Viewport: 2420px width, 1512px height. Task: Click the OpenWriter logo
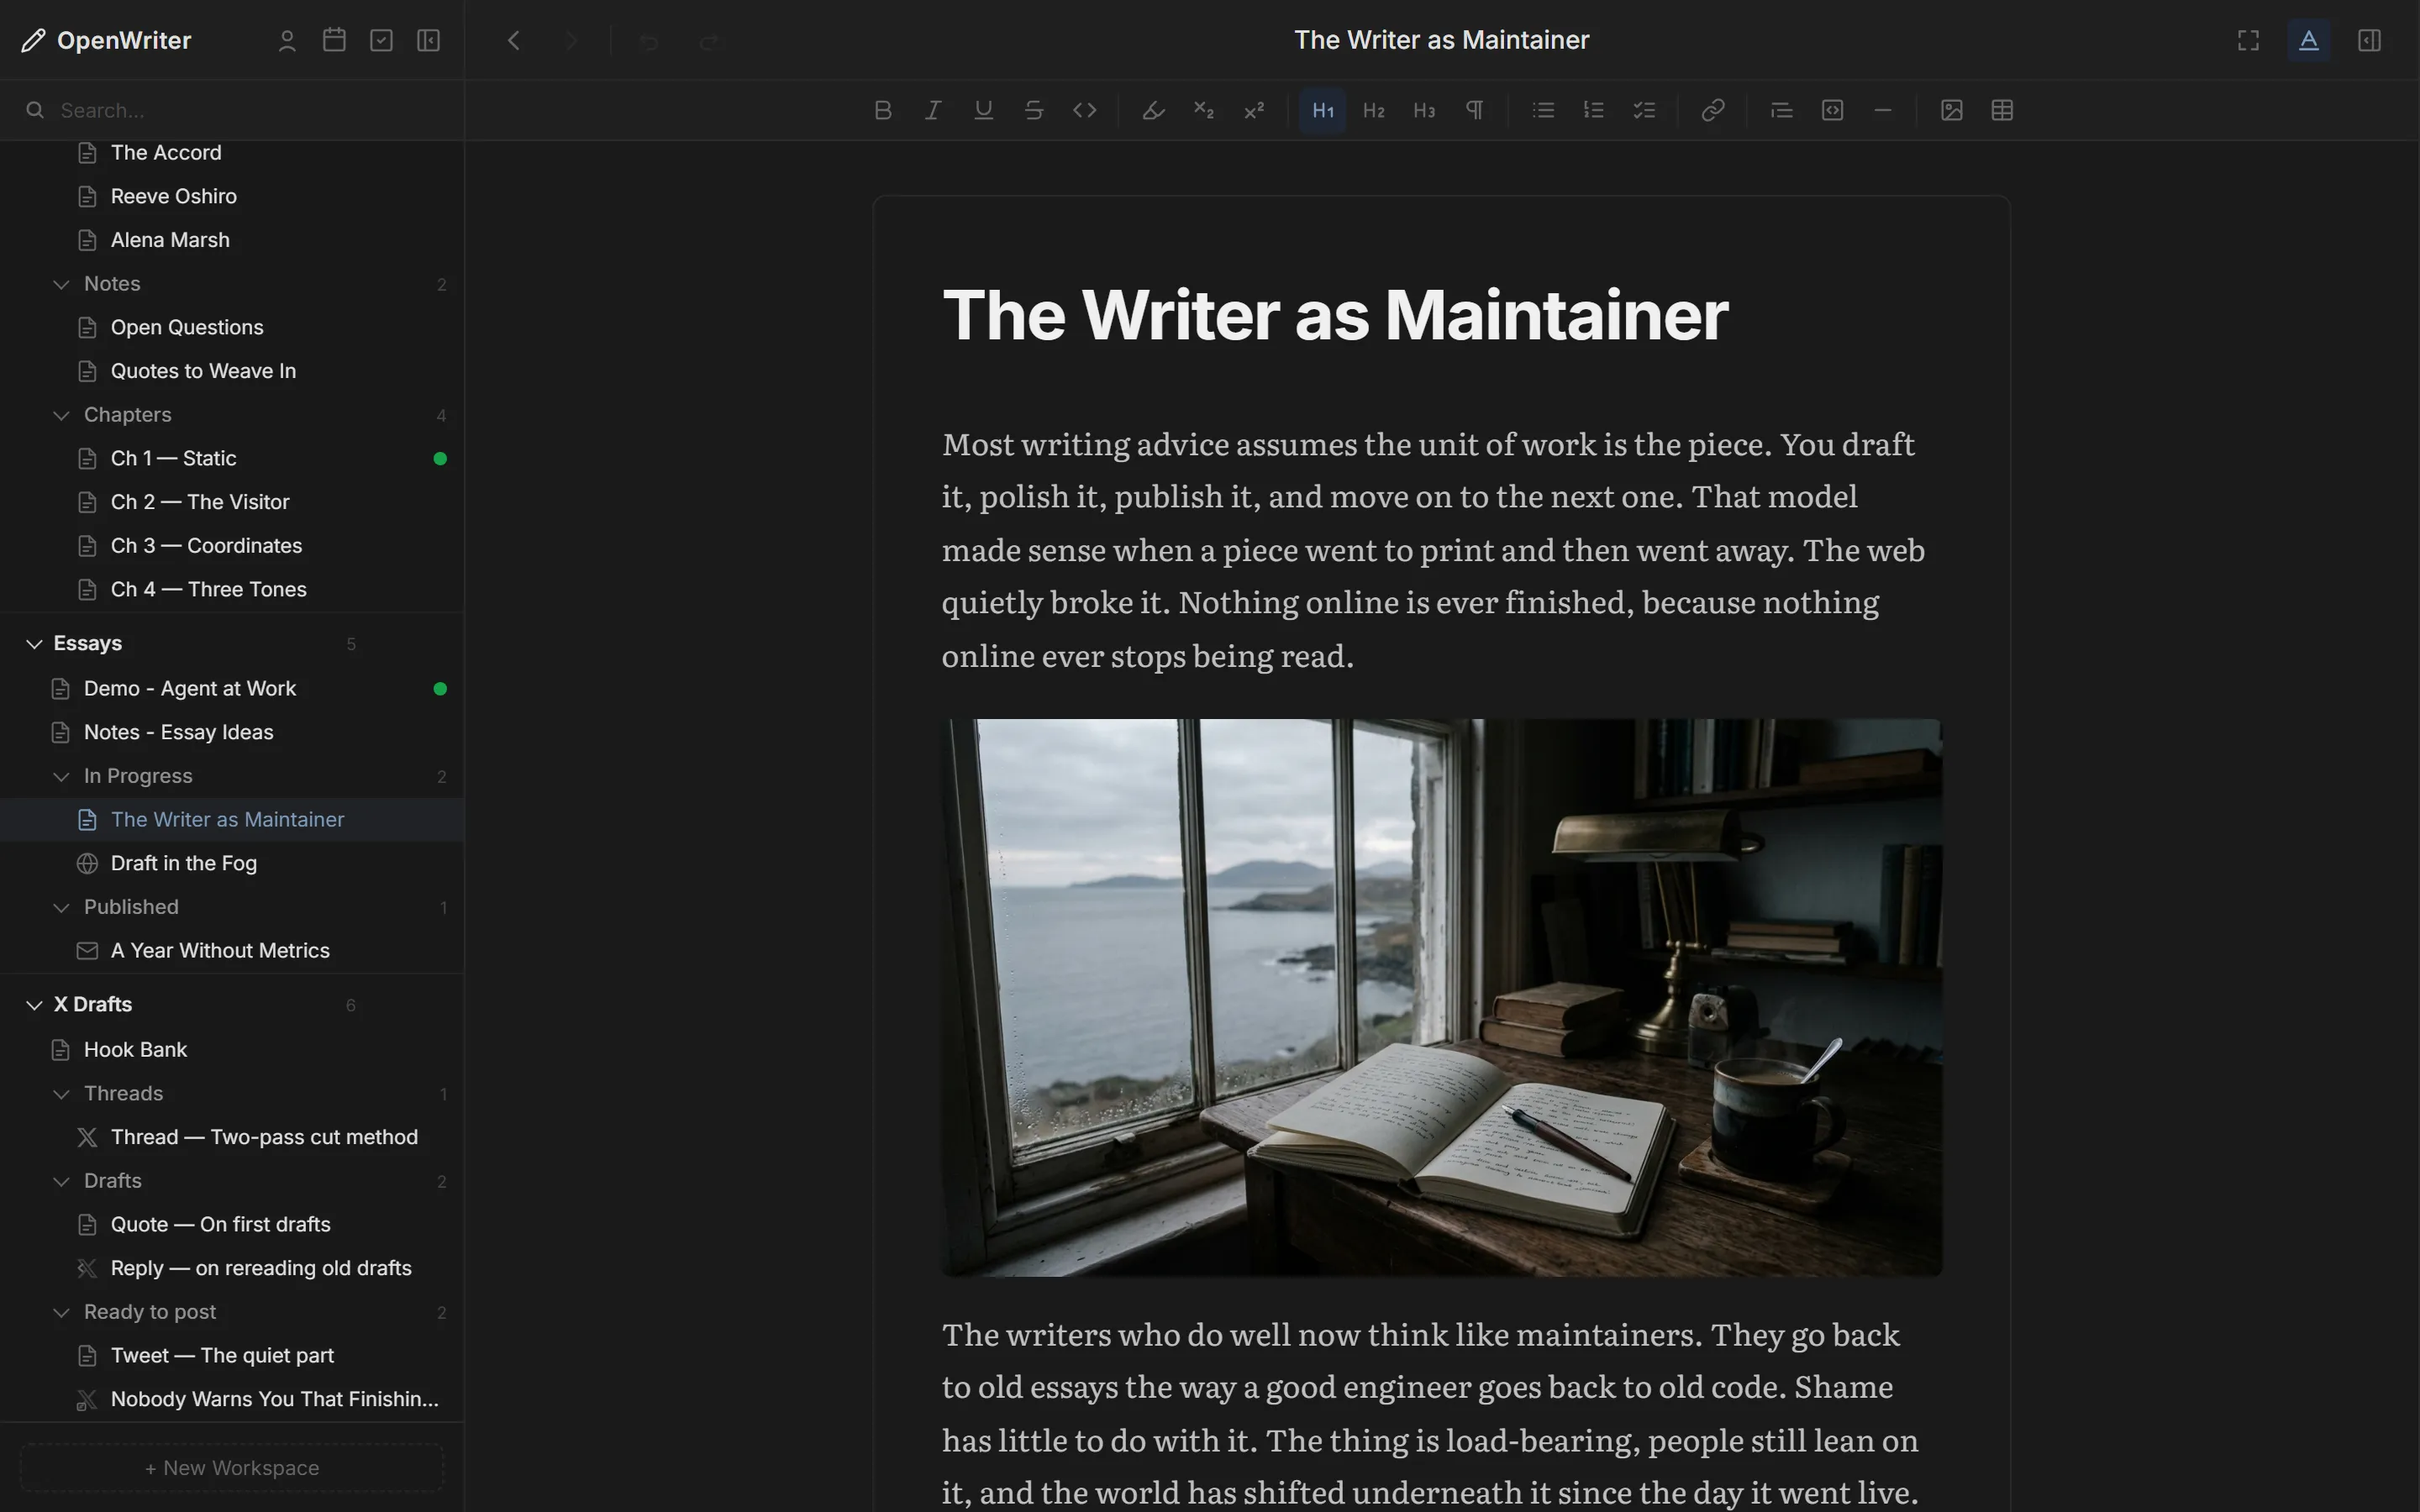pyautogui.click(x=106, y=40)
